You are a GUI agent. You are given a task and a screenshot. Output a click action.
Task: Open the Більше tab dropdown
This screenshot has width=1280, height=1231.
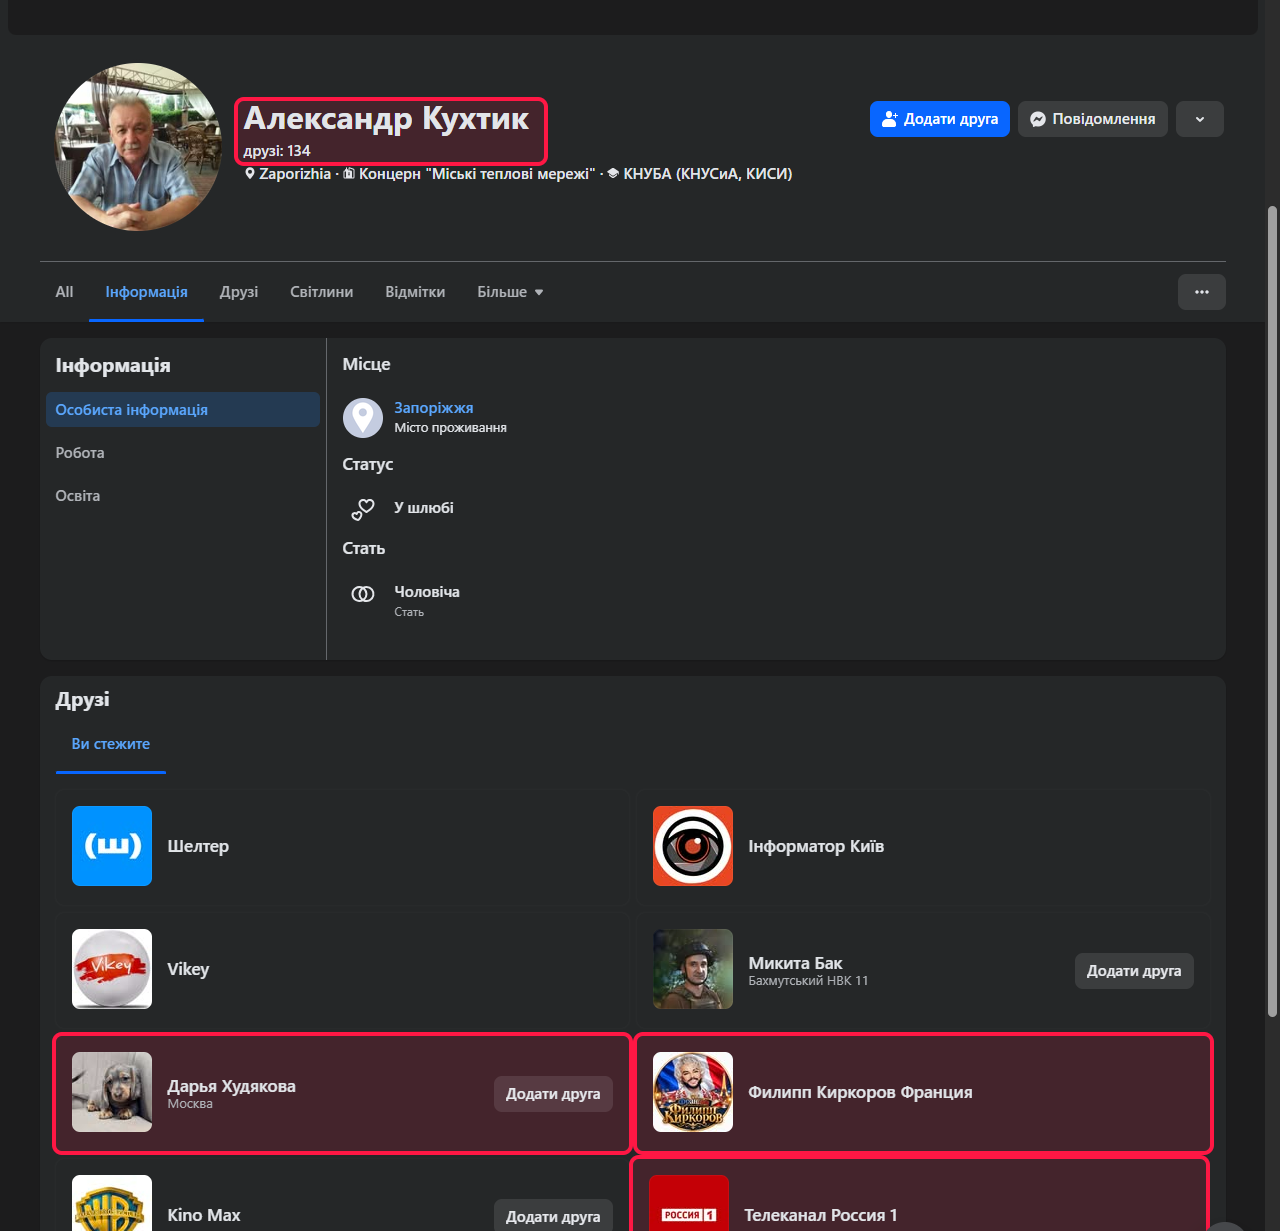510,292
